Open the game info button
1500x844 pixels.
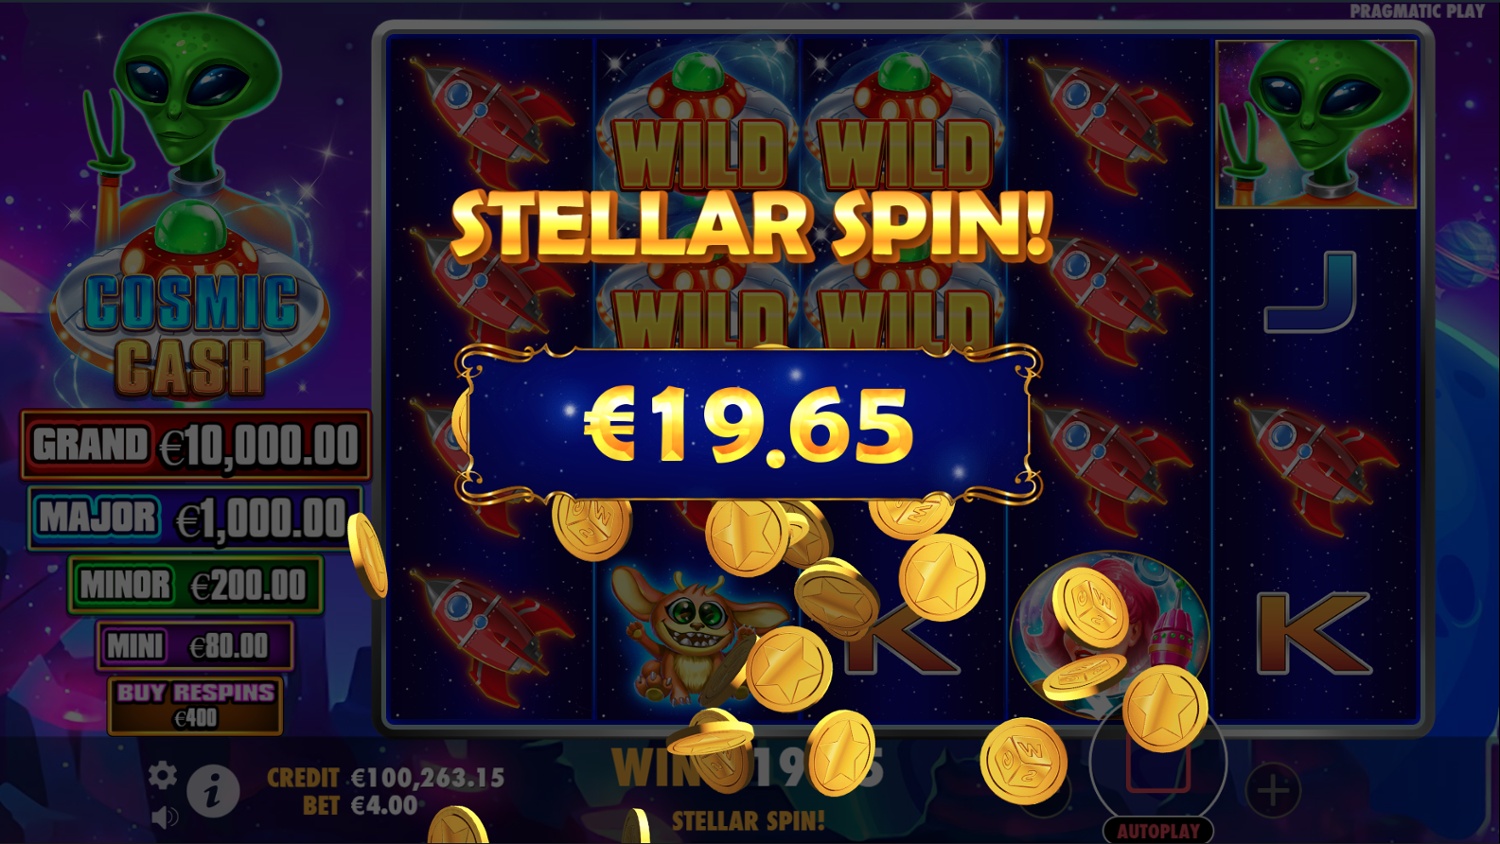tap(213, 791)
